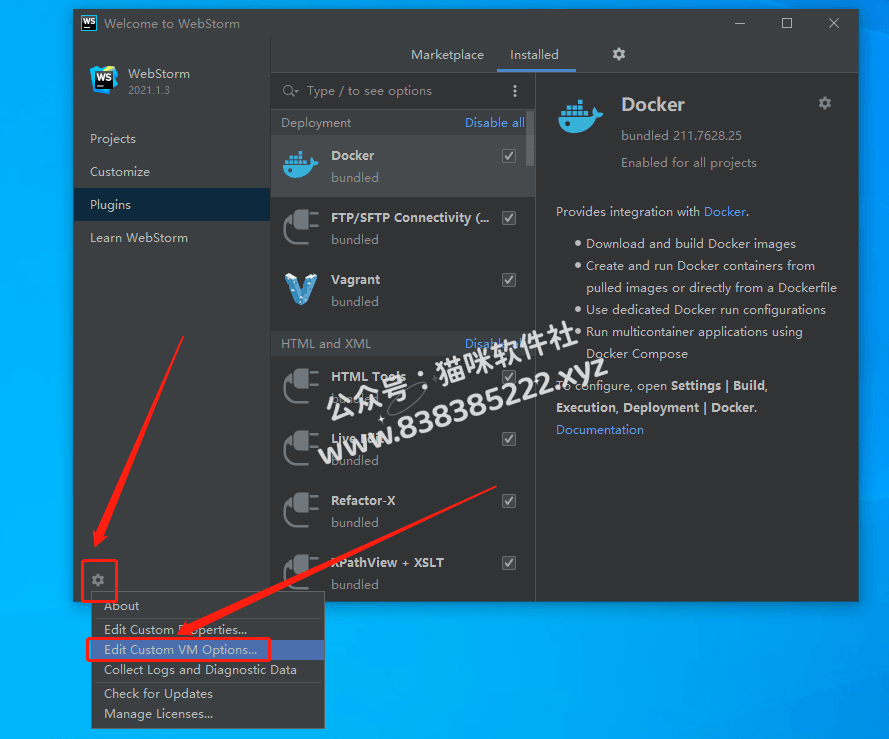Click Disable all for HTML and XML group
The height and width of the screenshot is (739, 889).
(494, 344)
